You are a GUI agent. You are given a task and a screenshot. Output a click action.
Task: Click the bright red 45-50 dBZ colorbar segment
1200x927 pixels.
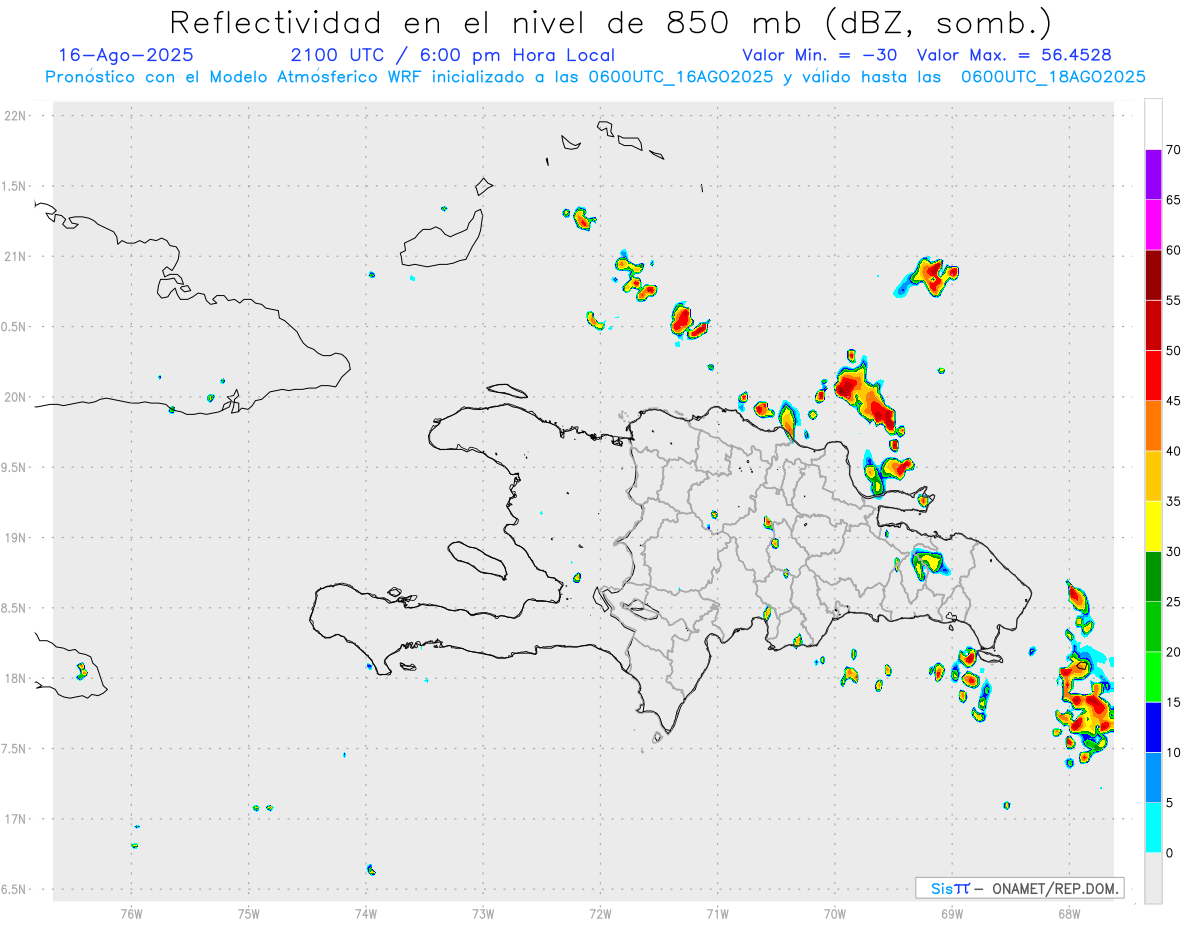pyautogui.click(x=1153, y=375)
